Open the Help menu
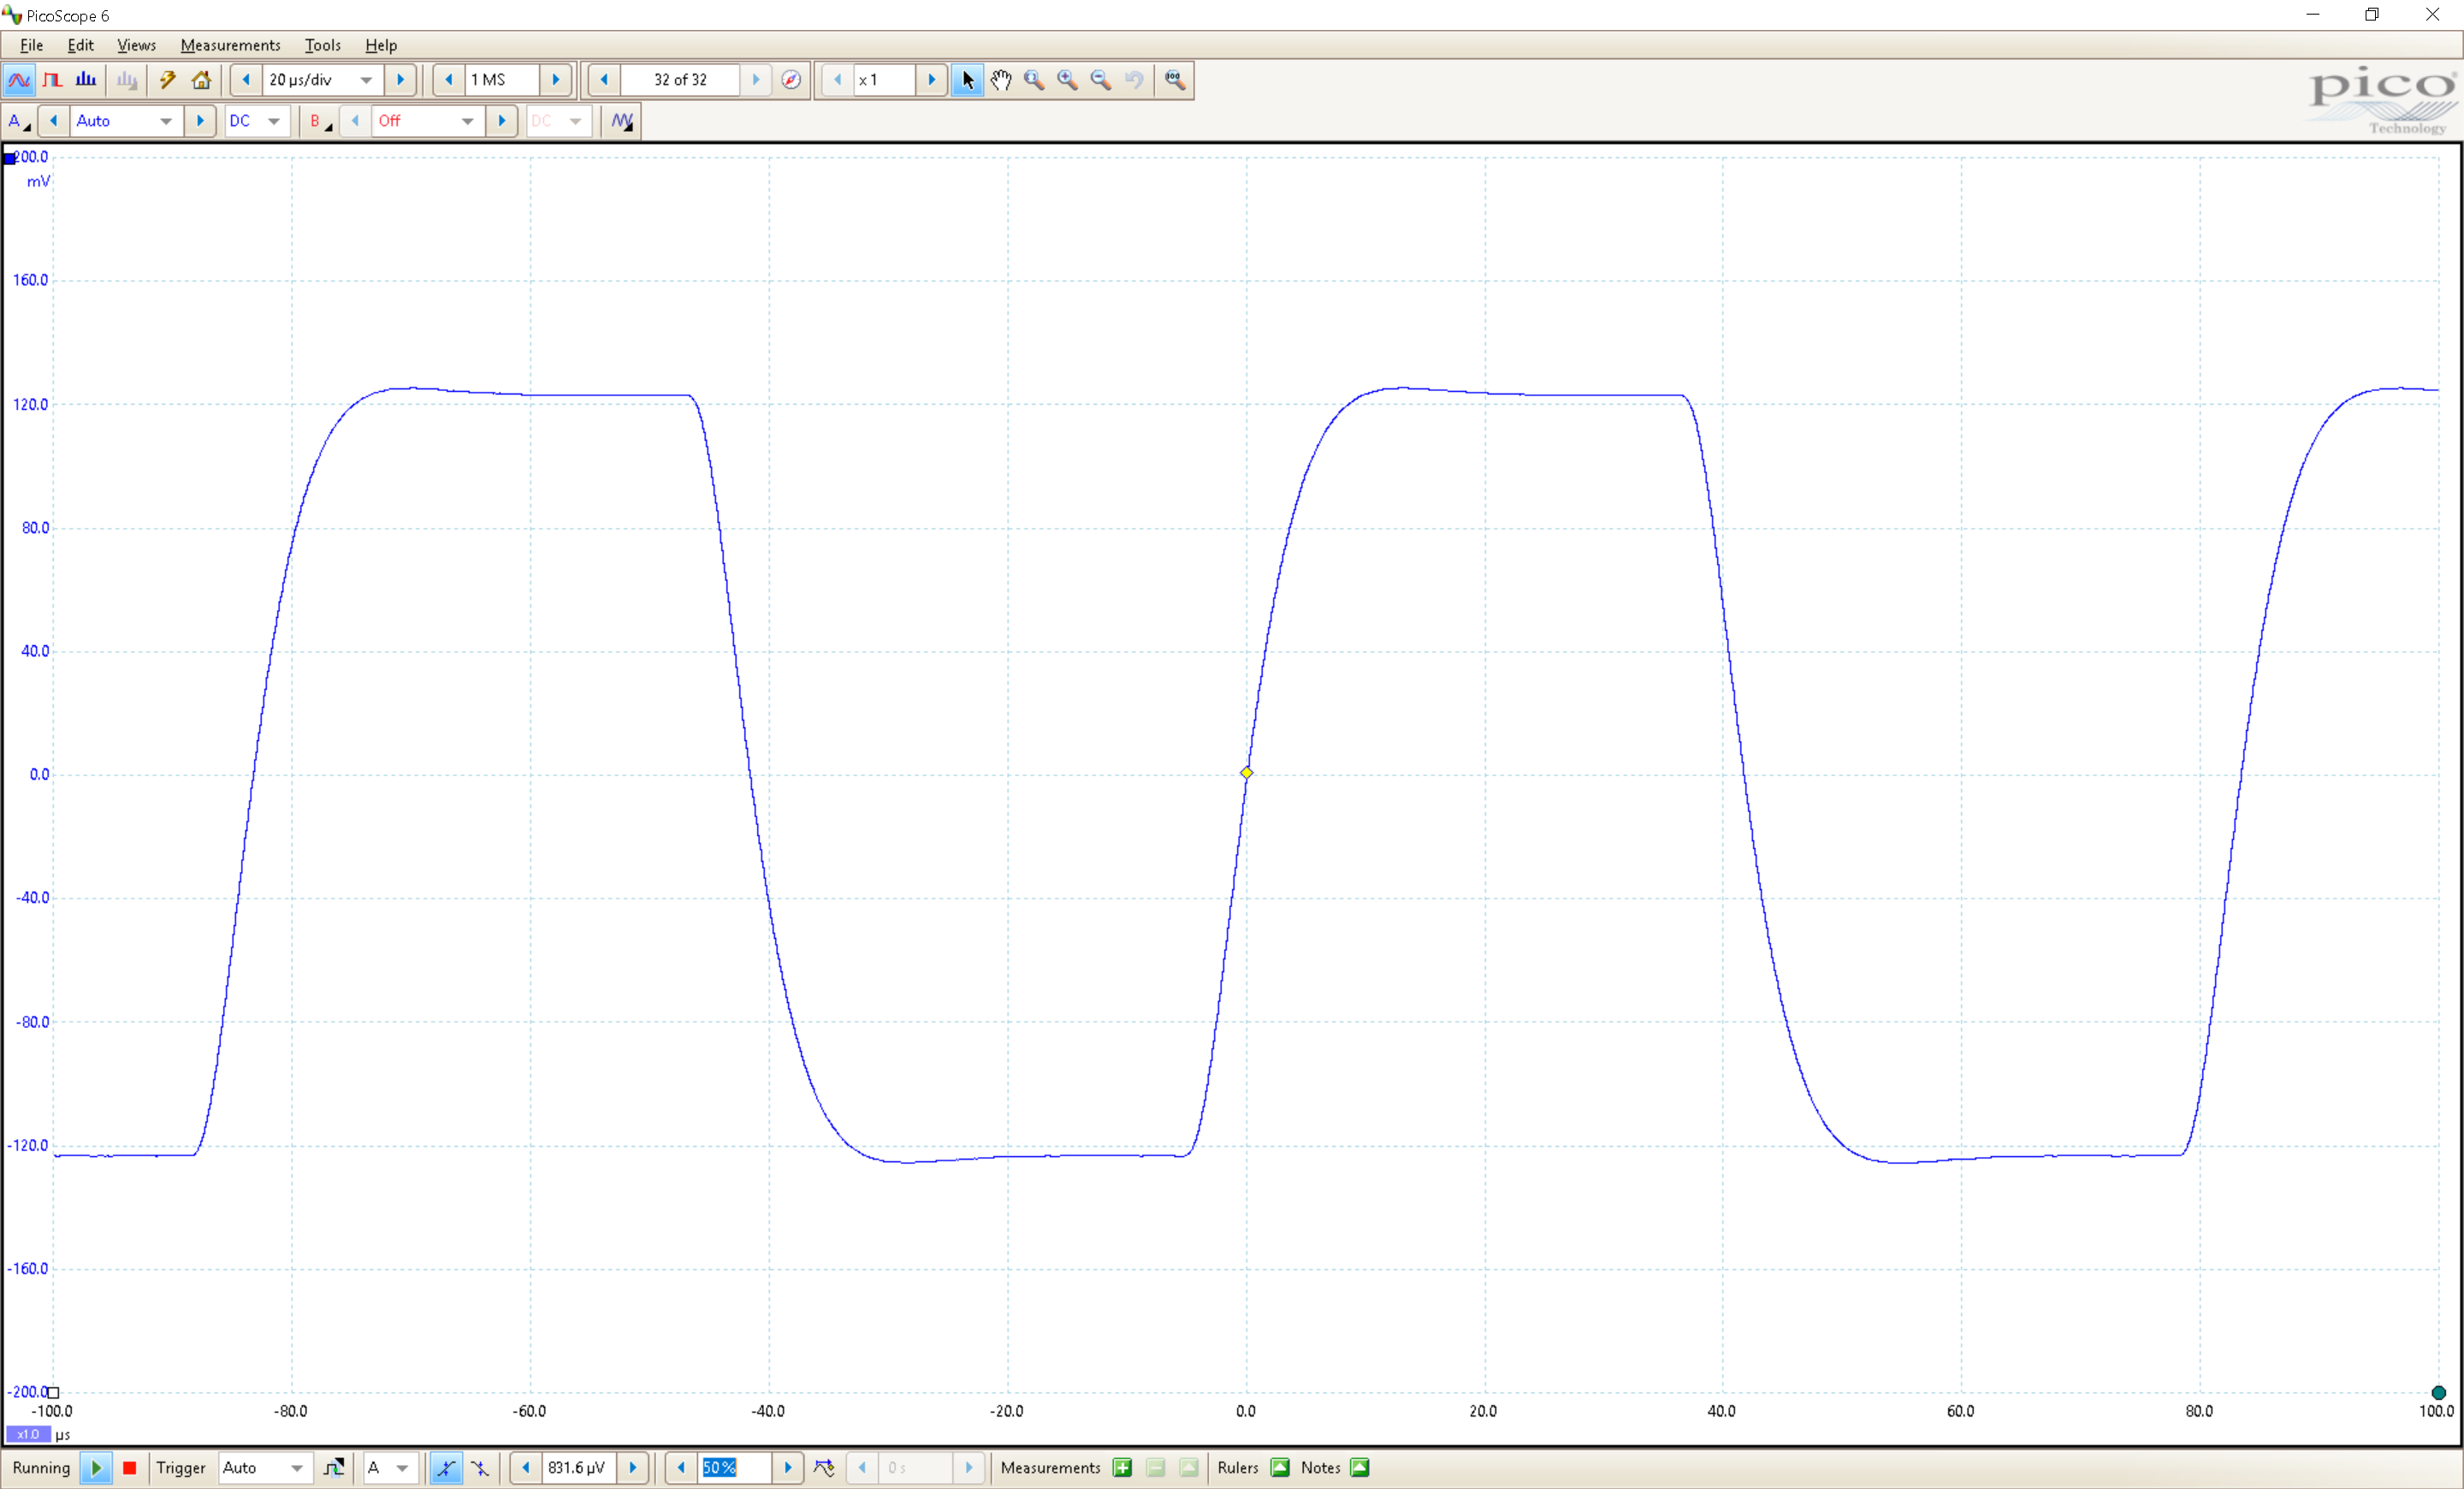This screenshot has height=1489, width=2464. [x=380, y=45]
